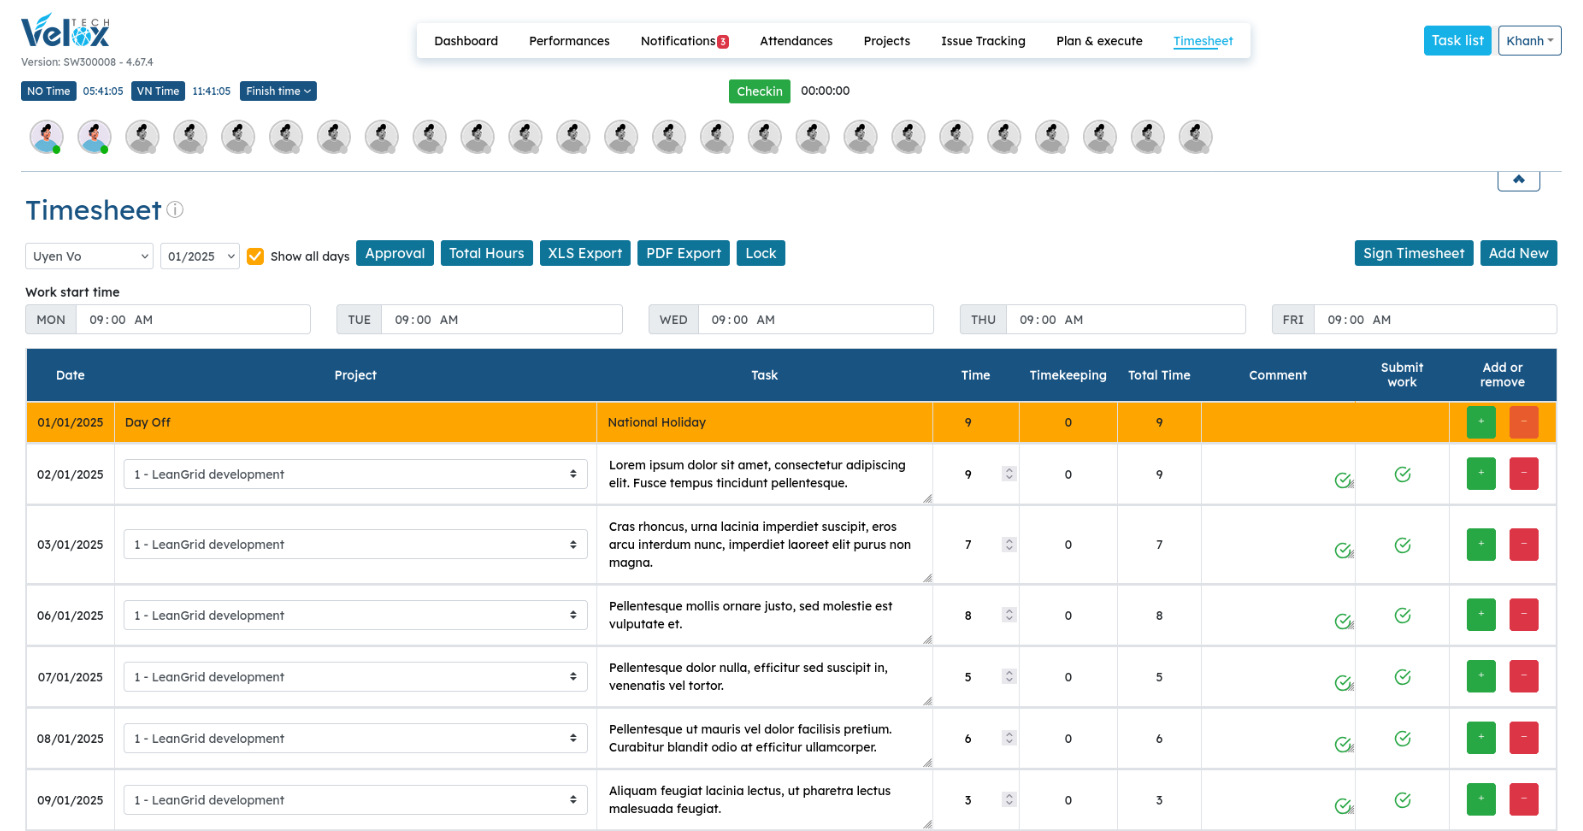This screenshot has width=1583, height=831.
Task: Open the Uyen Vo employee dropdown
Action: (x=89, y=256)
